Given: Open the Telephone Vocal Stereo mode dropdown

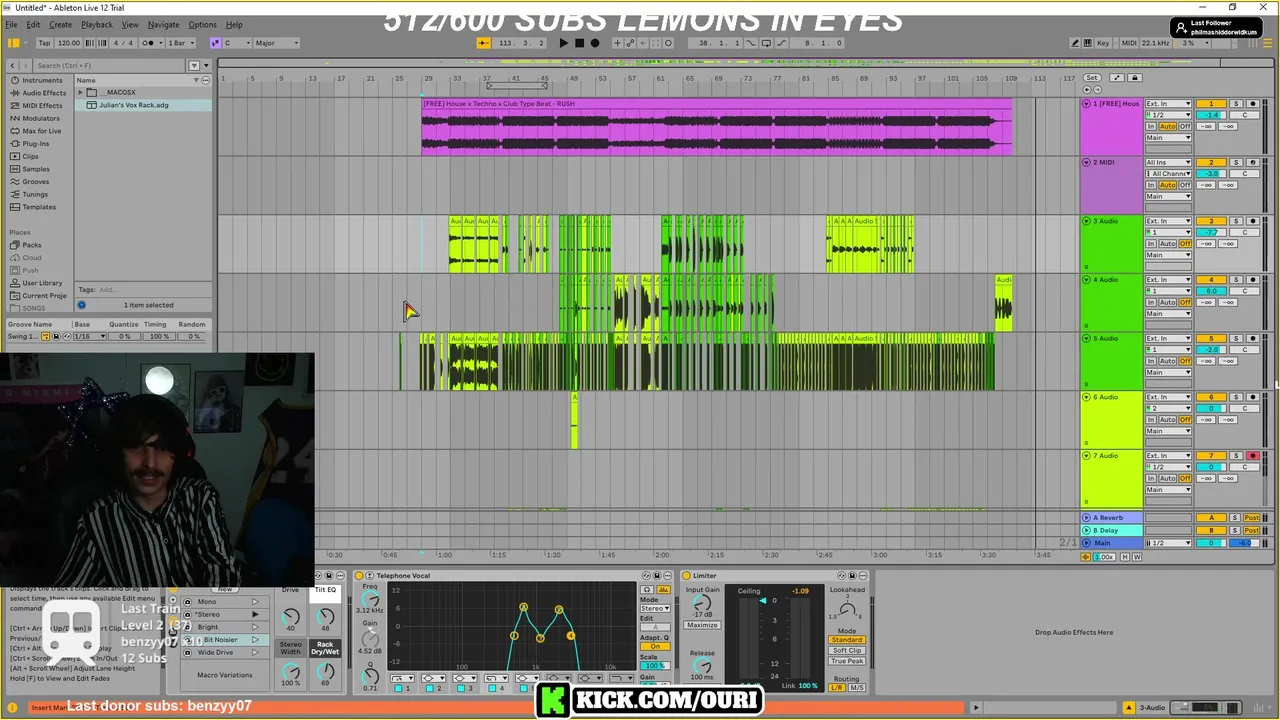Looking at the screenshot, I should (655, 609).
